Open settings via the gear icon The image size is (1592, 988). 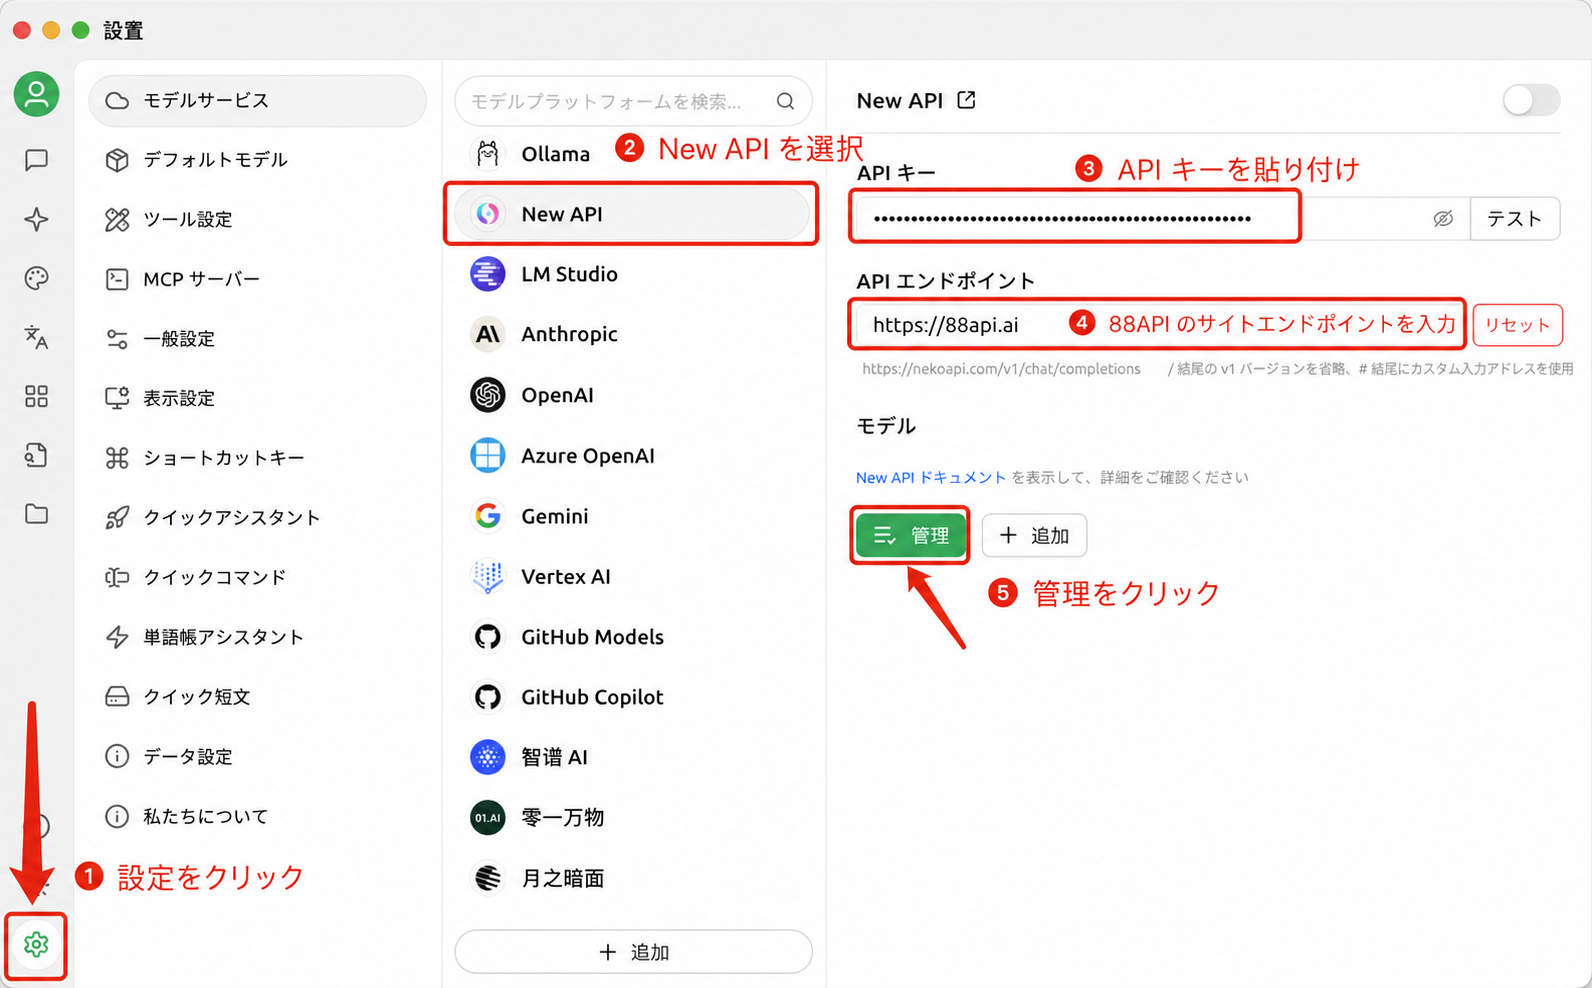36,944
